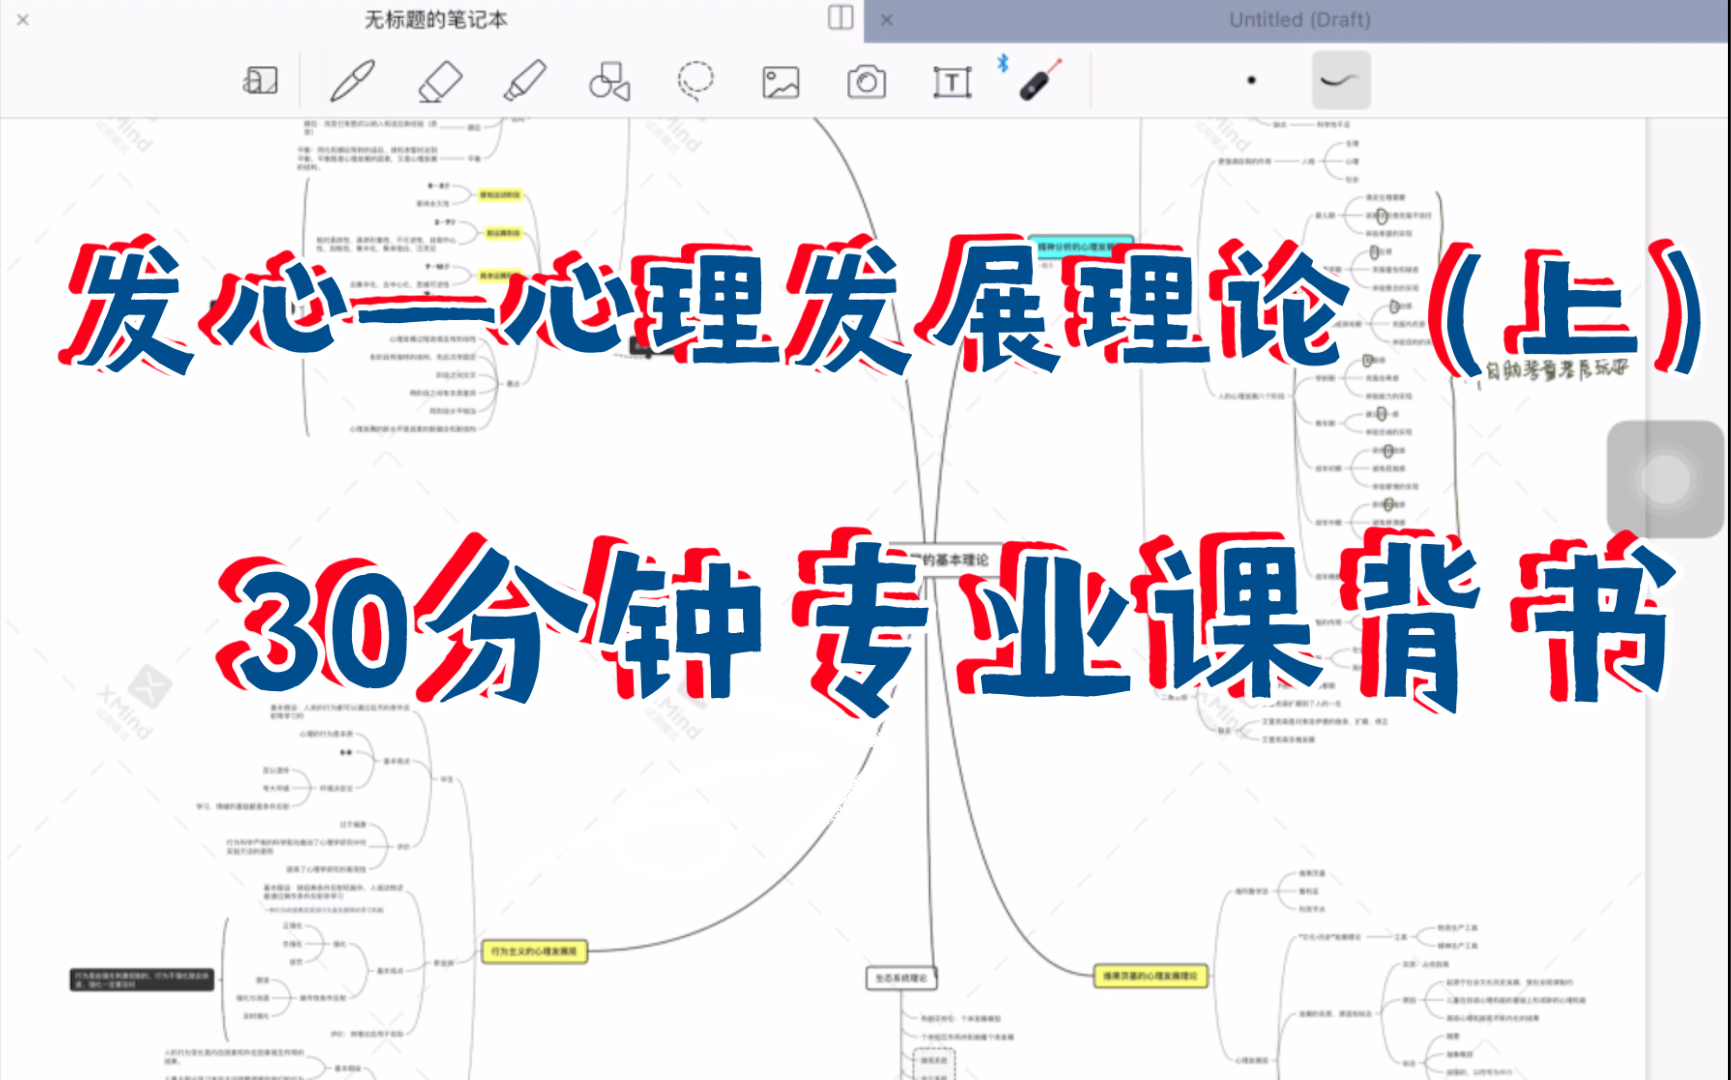Select the 生态系统理论 node

pyautogui.click(x=901, y=978)
